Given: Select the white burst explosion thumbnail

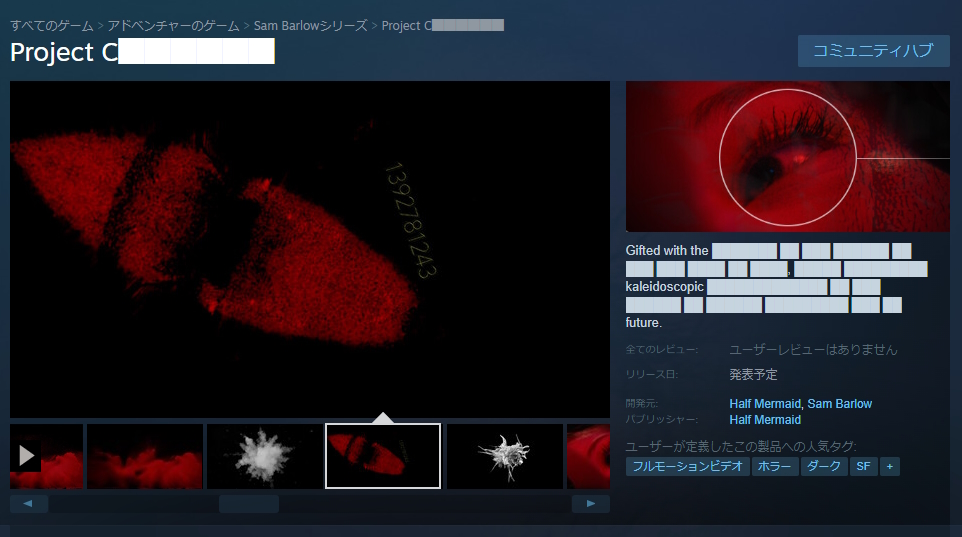Looking at the screenshot, I should click(x=264, y=456).
